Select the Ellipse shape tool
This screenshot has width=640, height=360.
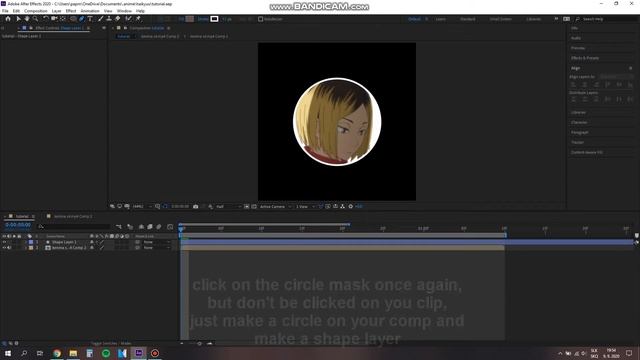point(73,19)
